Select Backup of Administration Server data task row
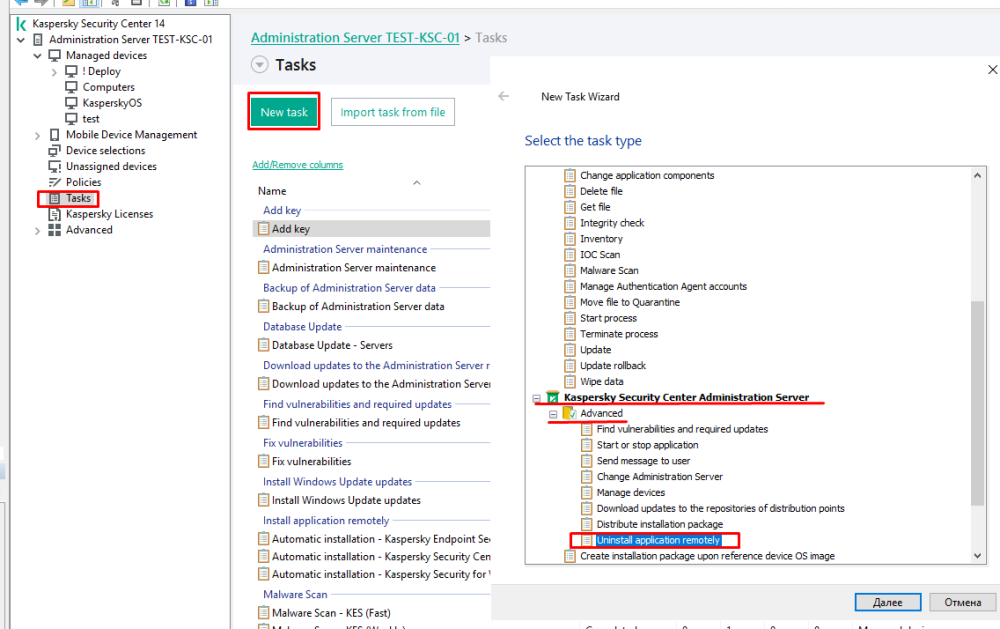The height and width of the screenshot is (629, 1000). click(358, 307)
